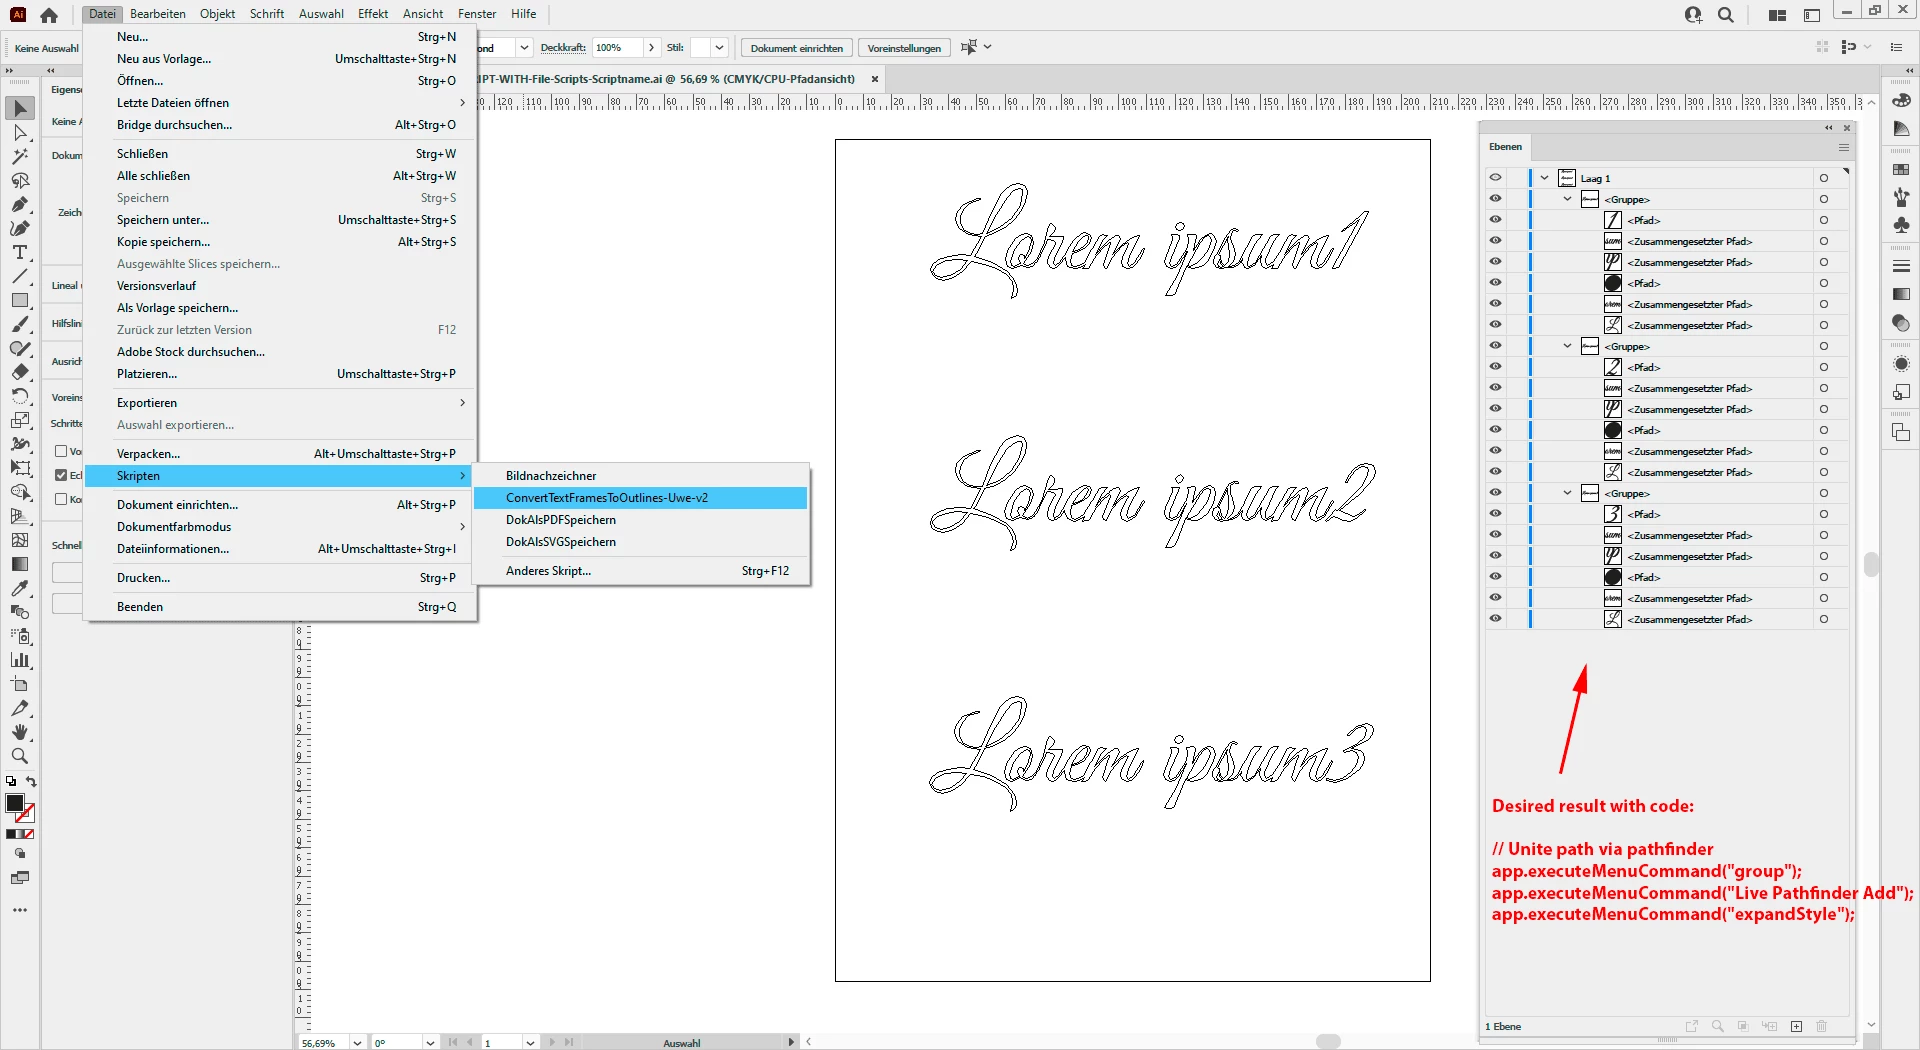The width and height of the screenshot is (1920, 1050).
Task: Toggle the checked 'Ec' checkbox
Action: click(61, 475)
